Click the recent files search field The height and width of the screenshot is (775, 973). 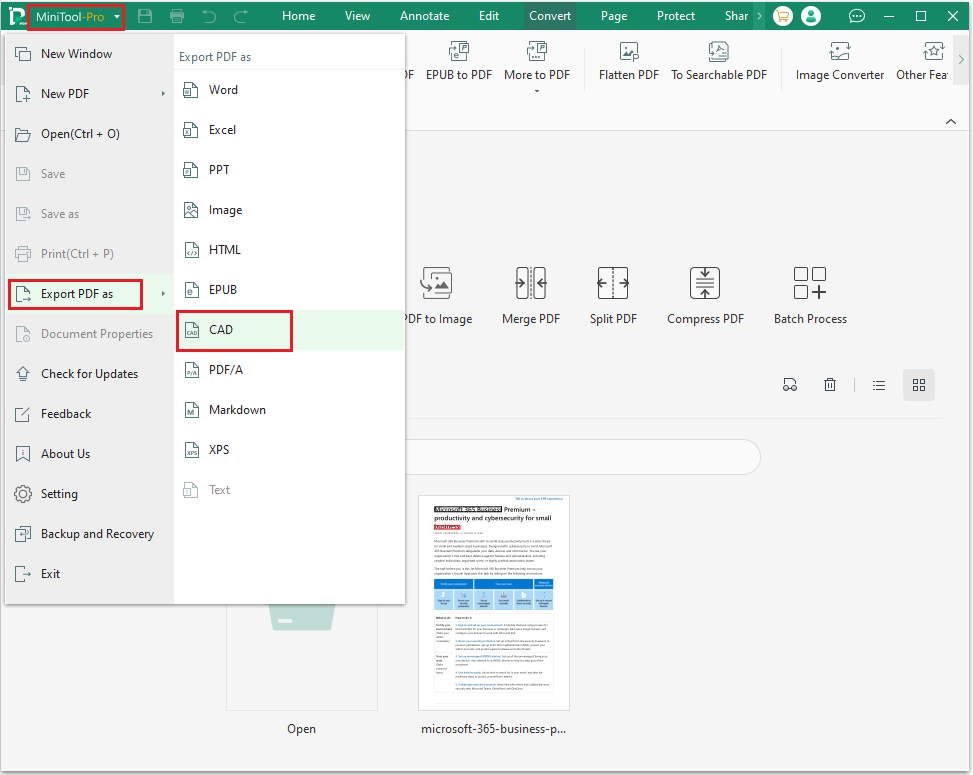click(582, 457)
